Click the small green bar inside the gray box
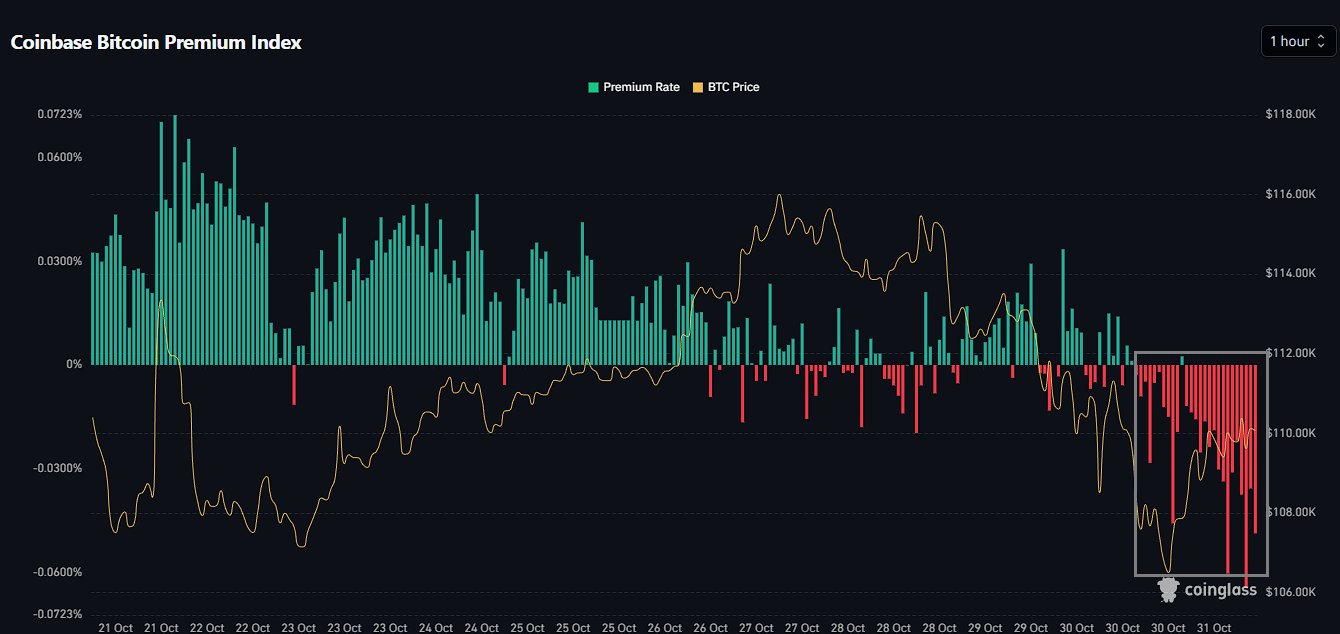The height and width of the screenshot is (634, 1340). [1182, 360]
